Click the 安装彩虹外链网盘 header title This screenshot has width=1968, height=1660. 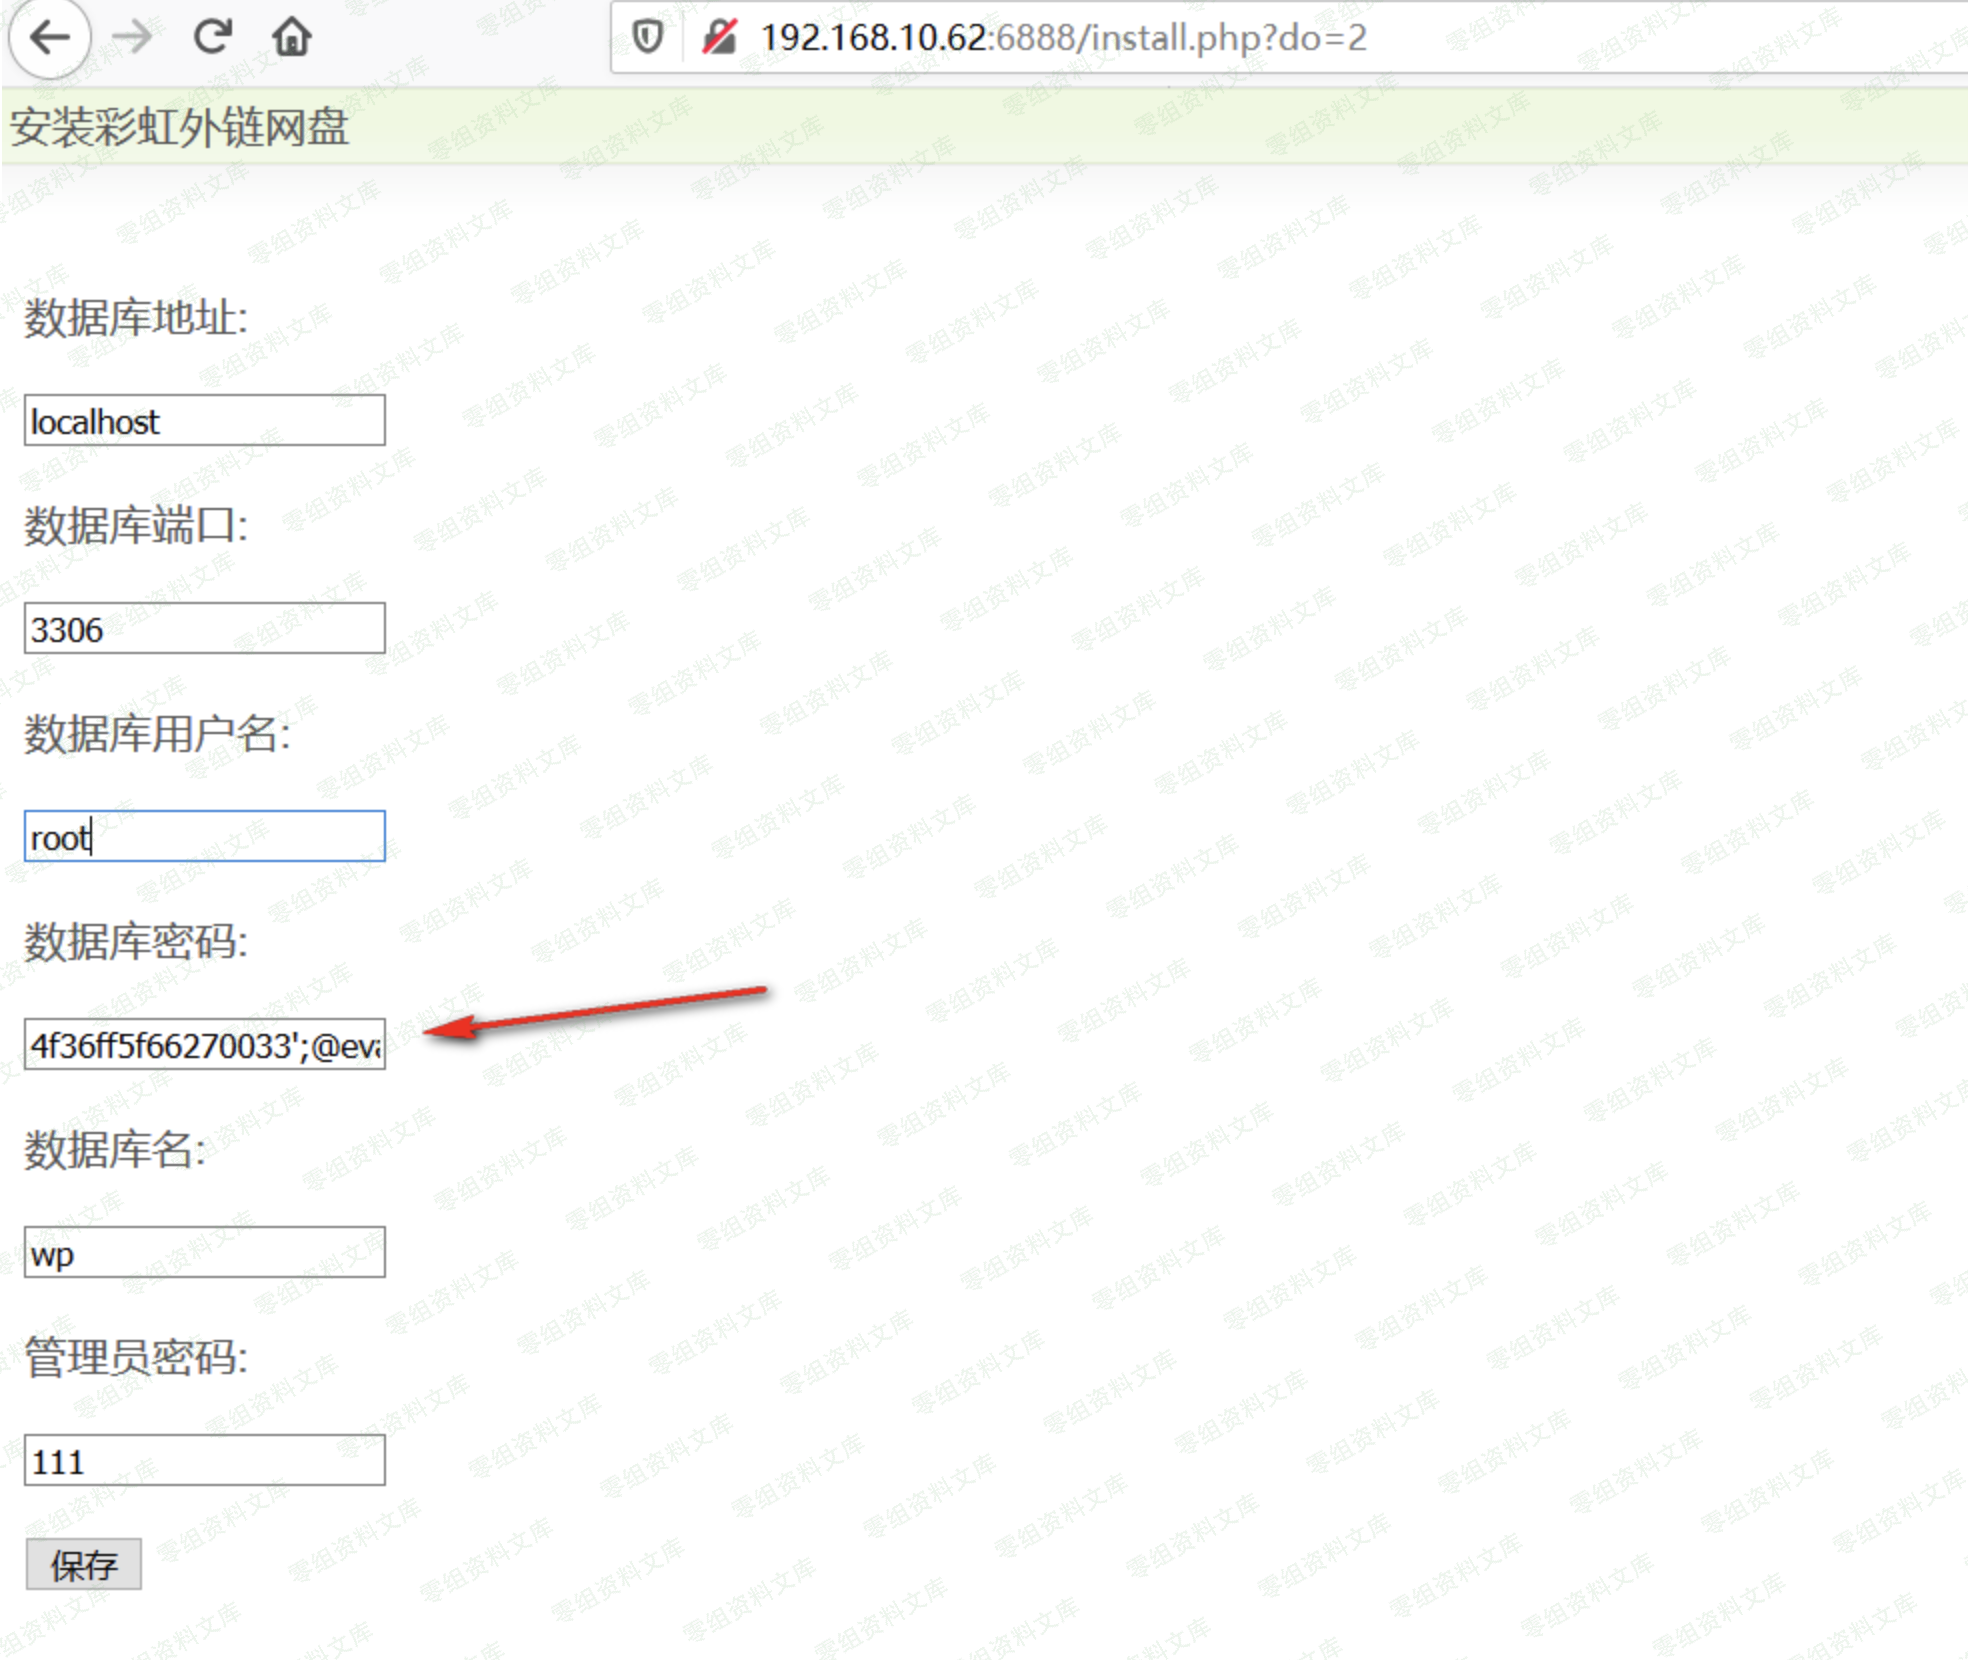[179, 128]
